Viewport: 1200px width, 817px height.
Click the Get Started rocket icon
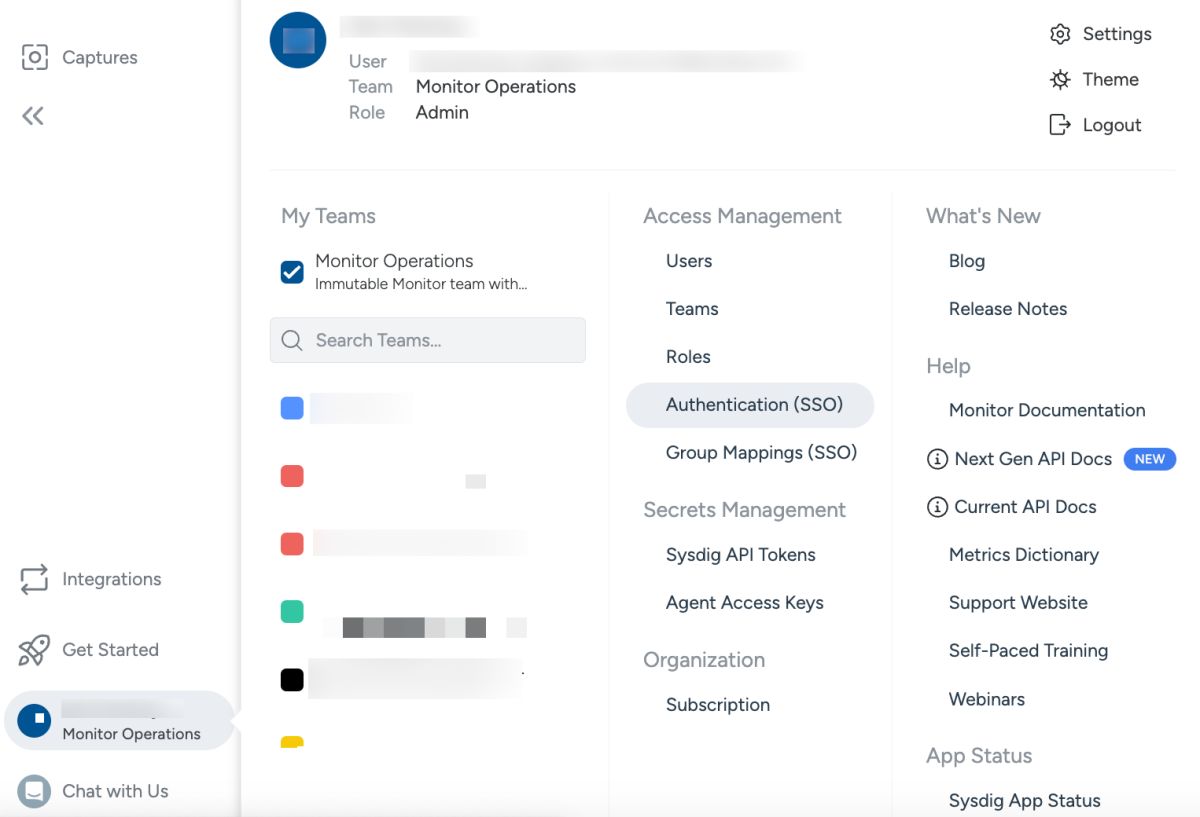[x=34, y=650]
